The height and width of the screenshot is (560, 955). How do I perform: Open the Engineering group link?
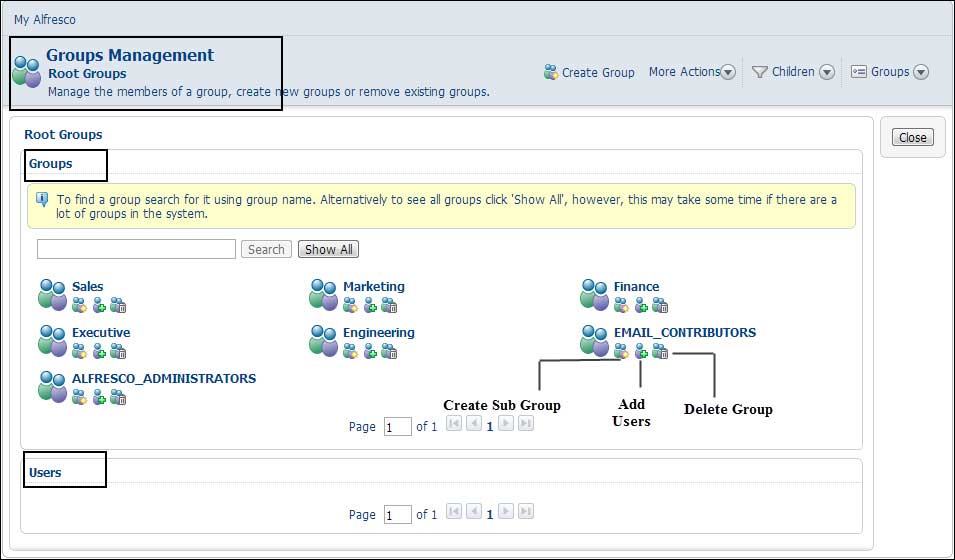[379, 333]
